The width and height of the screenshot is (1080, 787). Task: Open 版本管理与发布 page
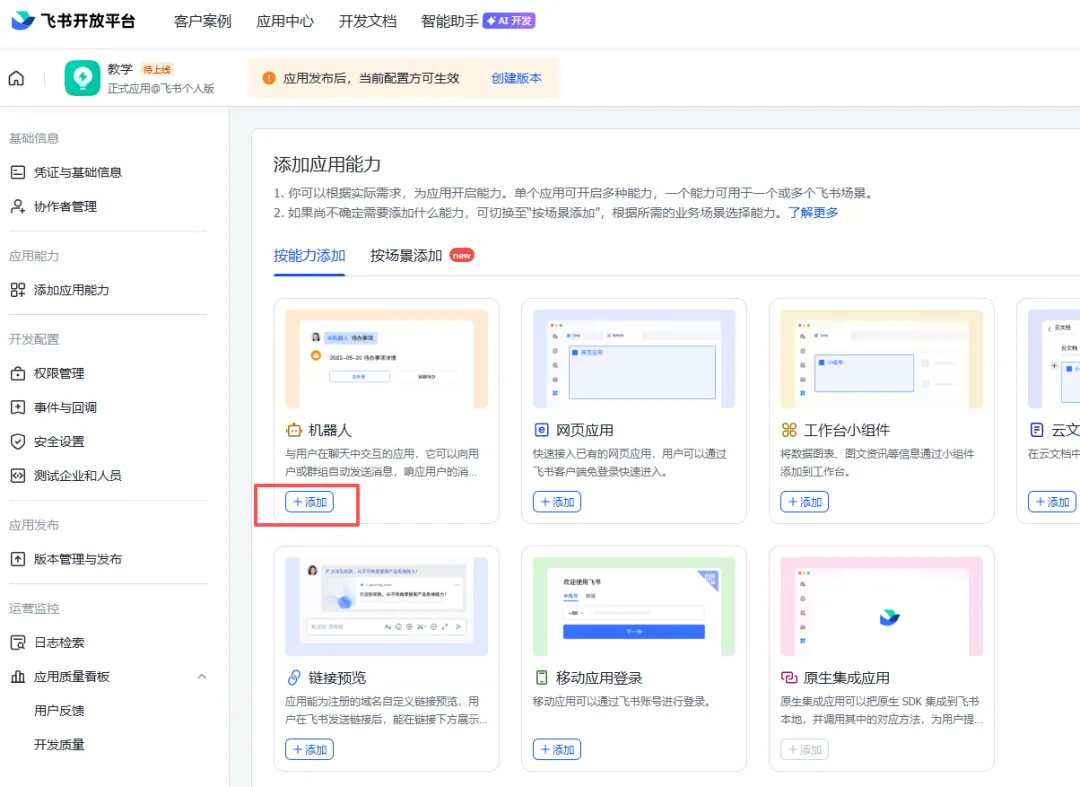coord(78,559)
